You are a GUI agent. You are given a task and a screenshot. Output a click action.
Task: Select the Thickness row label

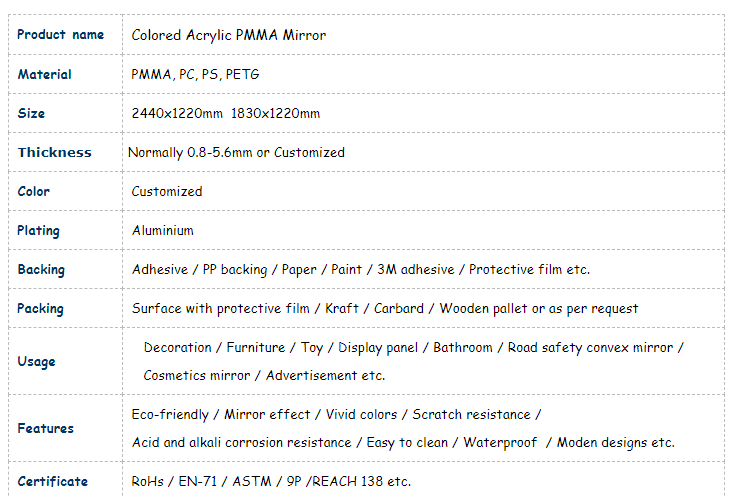coord(54,152)
